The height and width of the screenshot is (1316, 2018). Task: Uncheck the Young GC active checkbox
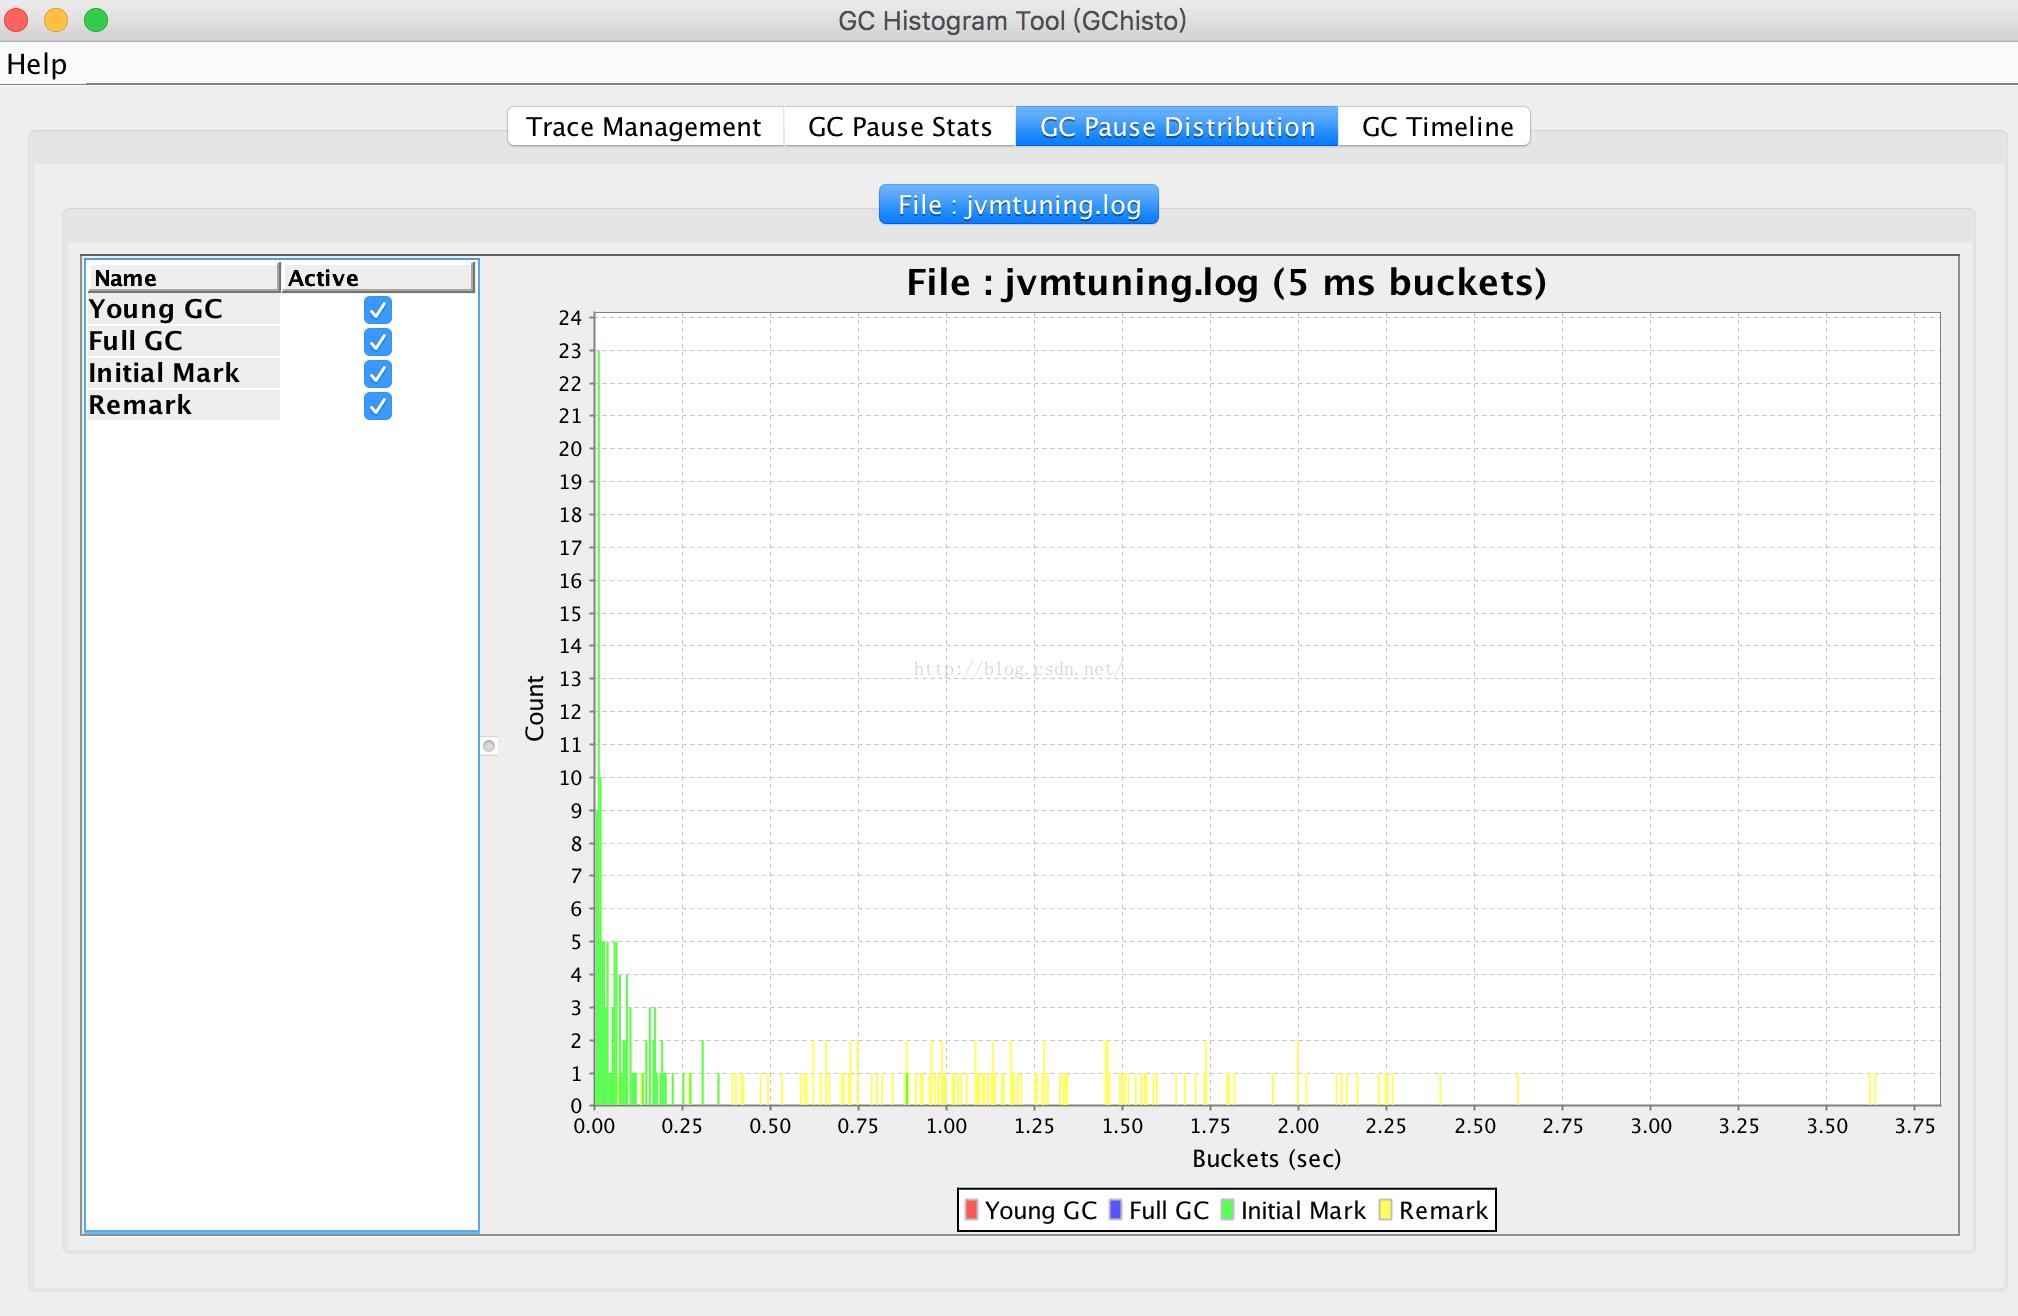(x=378, y=310)
